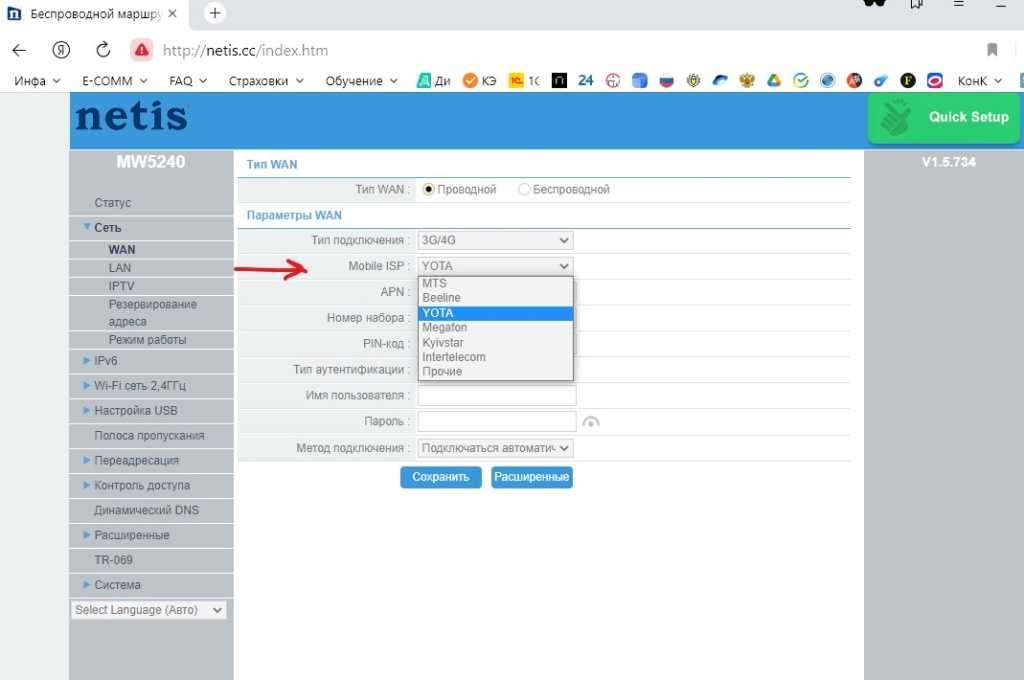Reload the page with the refresh icon
Image resolution: width=1024 pixels, height=680 pixels.
(103, 50)
